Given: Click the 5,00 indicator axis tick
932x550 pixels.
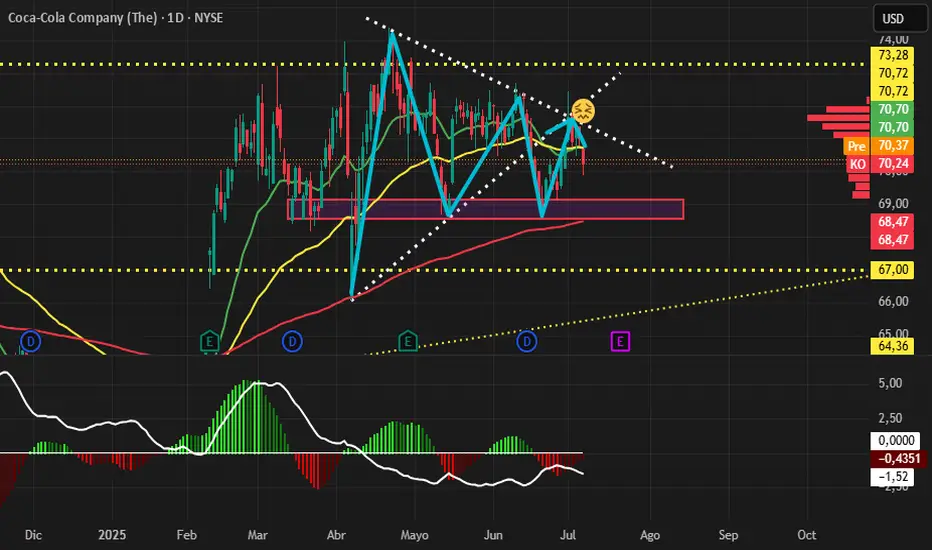Looking at the screenshot, I should coord(890,383).
